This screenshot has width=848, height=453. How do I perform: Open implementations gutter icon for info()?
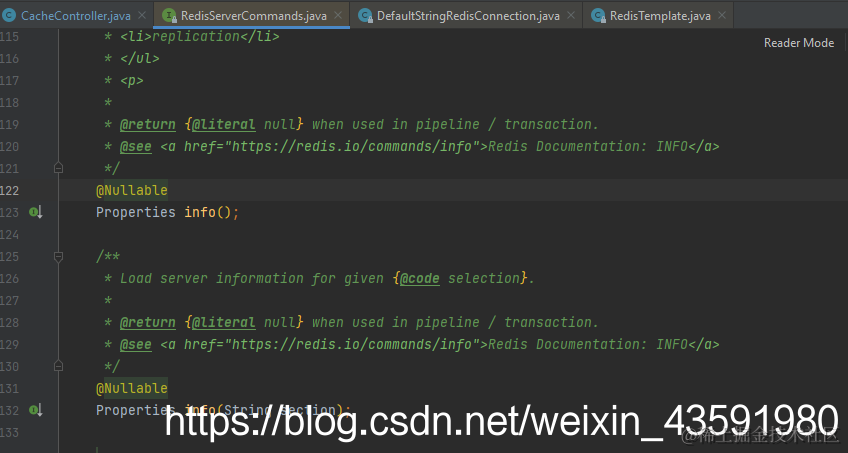[36, 212]
